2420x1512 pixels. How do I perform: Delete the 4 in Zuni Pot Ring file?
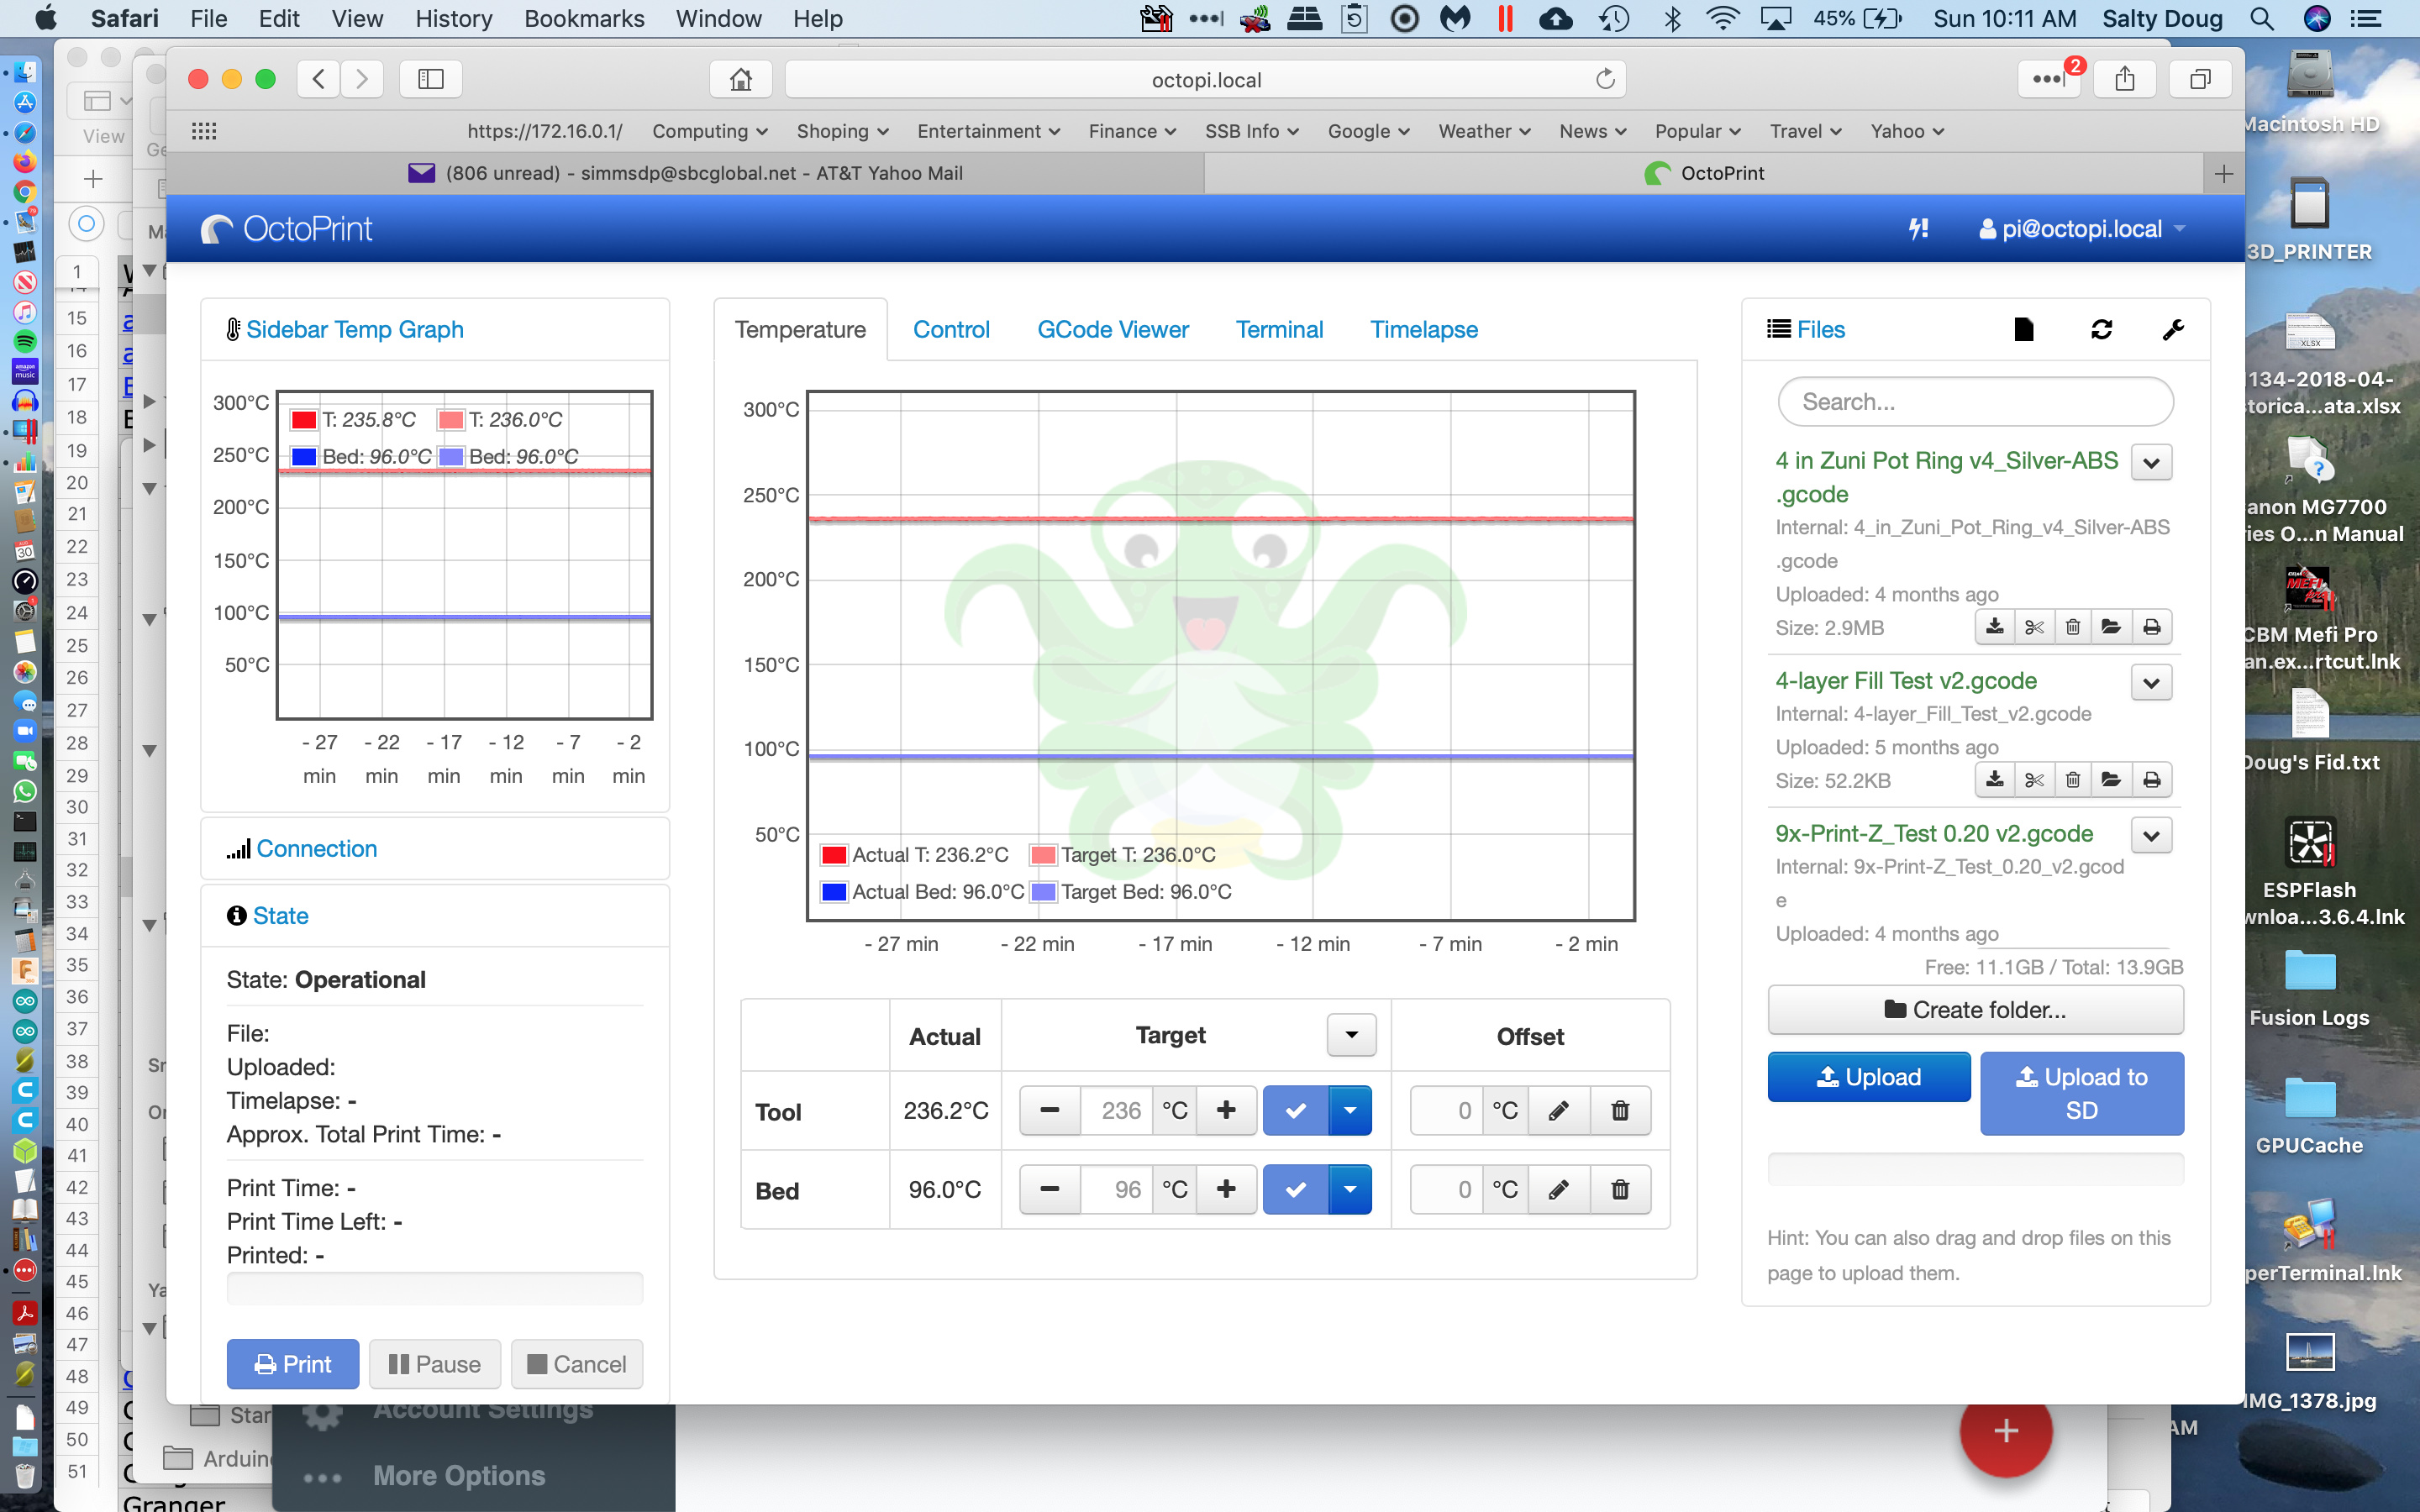pyautogui.click(x=2072, y=627)
